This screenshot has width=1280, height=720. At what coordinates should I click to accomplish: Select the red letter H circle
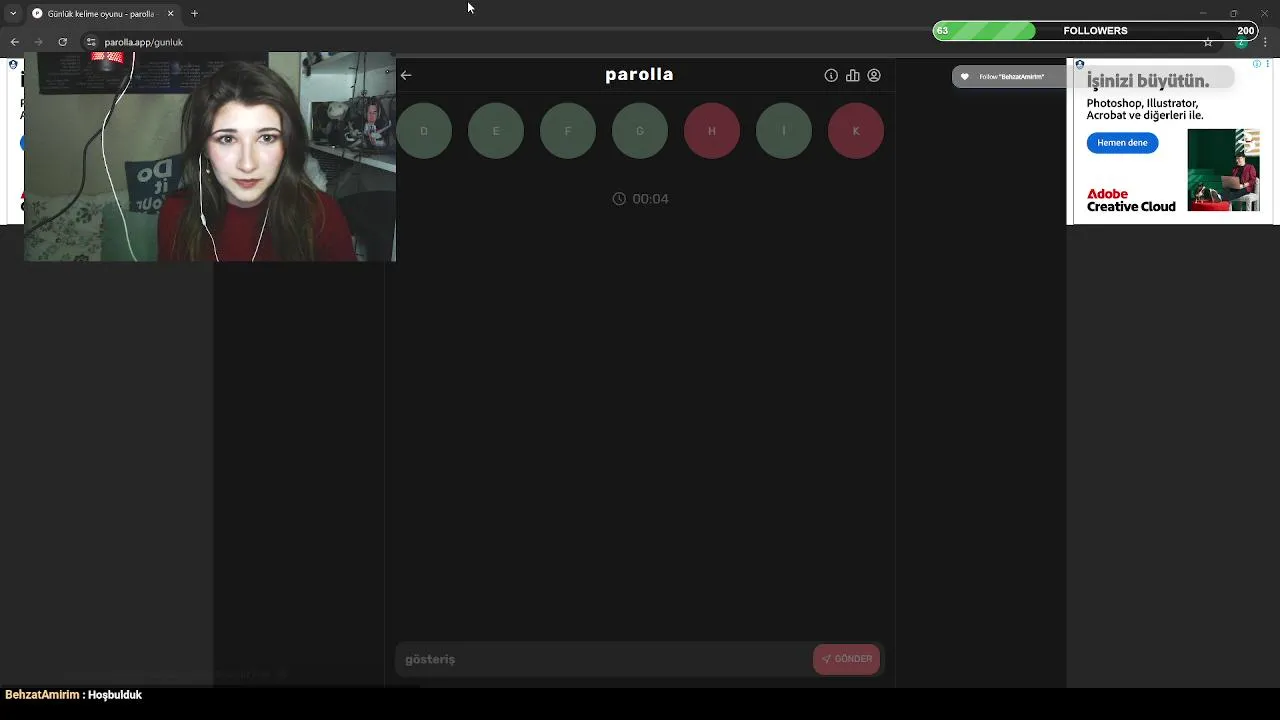tap(712, 131)
